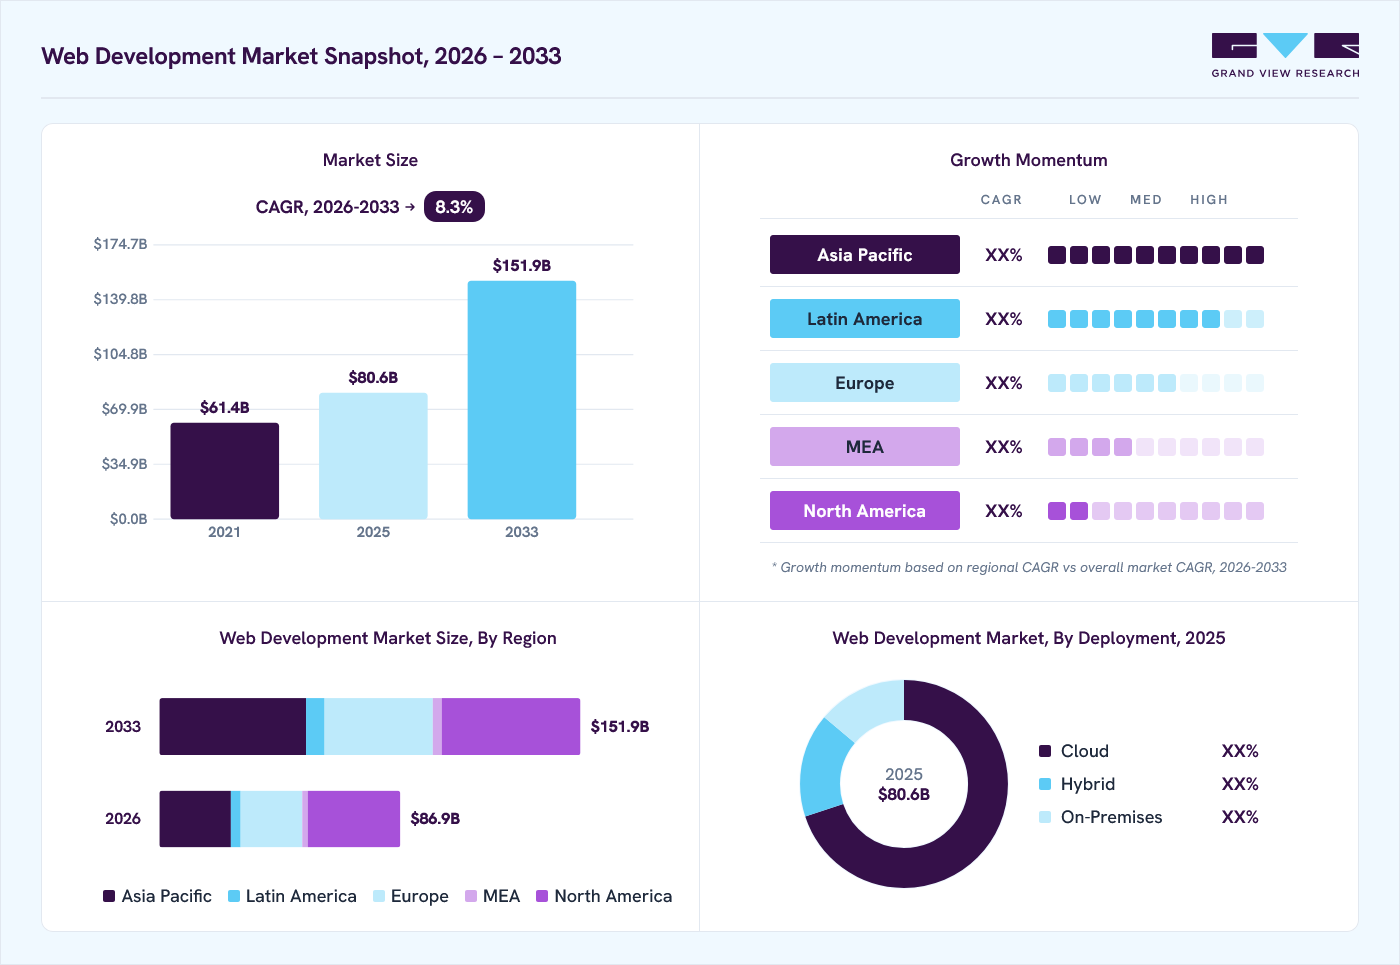
Task: Click the MED column header
Action: tap(1146, 200)
